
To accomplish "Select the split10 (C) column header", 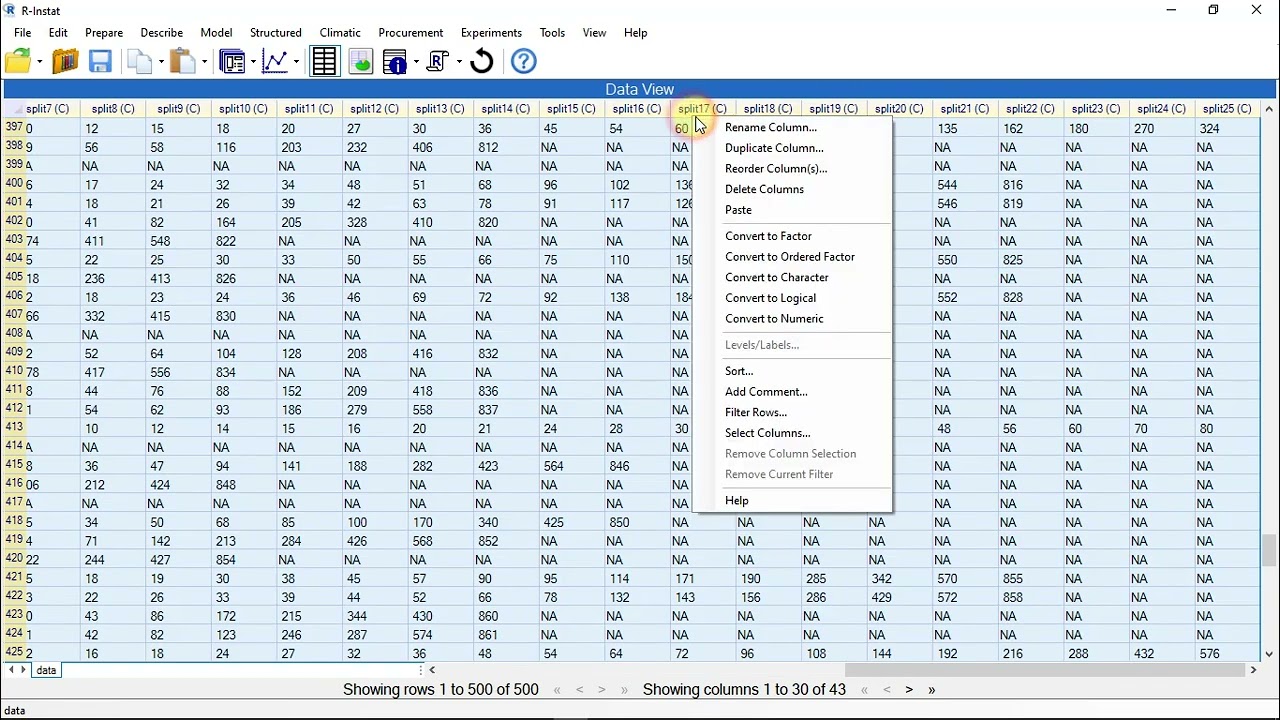I will coord(243,109).
